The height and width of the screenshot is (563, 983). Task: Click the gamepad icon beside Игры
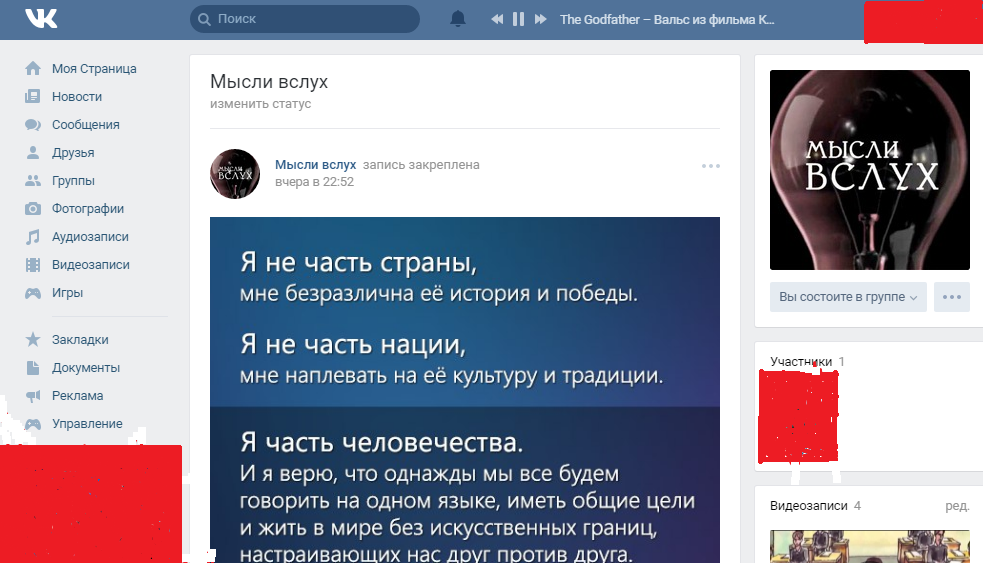[x=33, y=293]
